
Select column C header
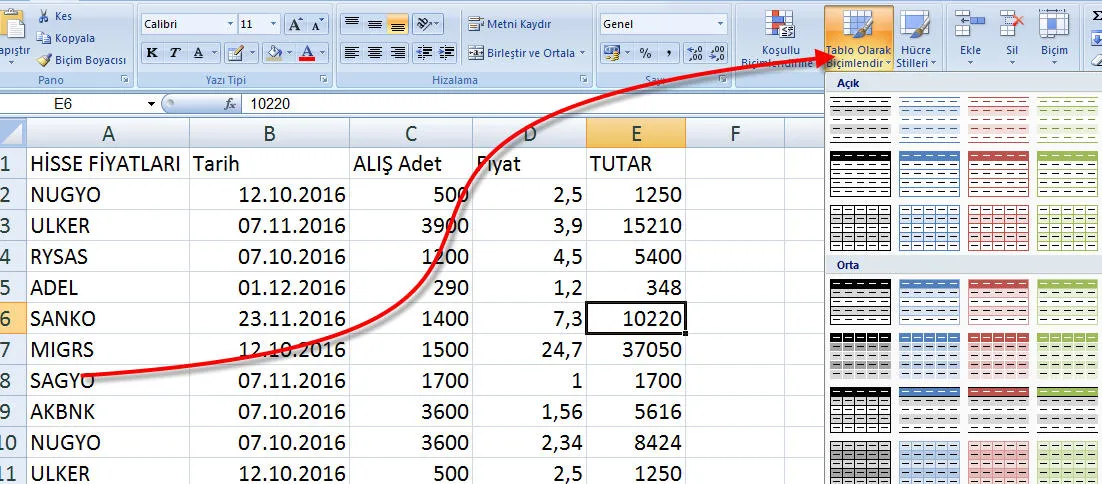coord(411,133)
